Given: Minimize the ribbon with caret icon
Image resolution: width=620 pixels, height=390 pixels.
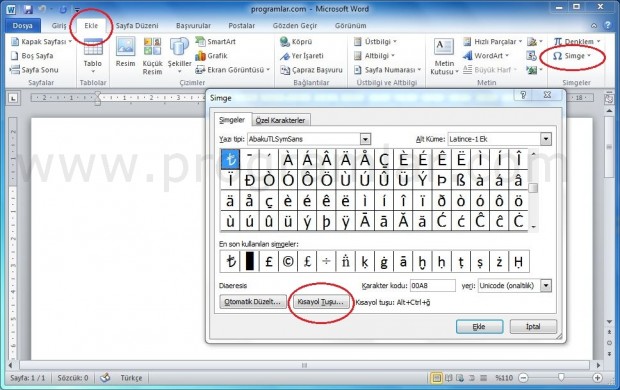Looking at the screenshot, I should click(594, 25).
